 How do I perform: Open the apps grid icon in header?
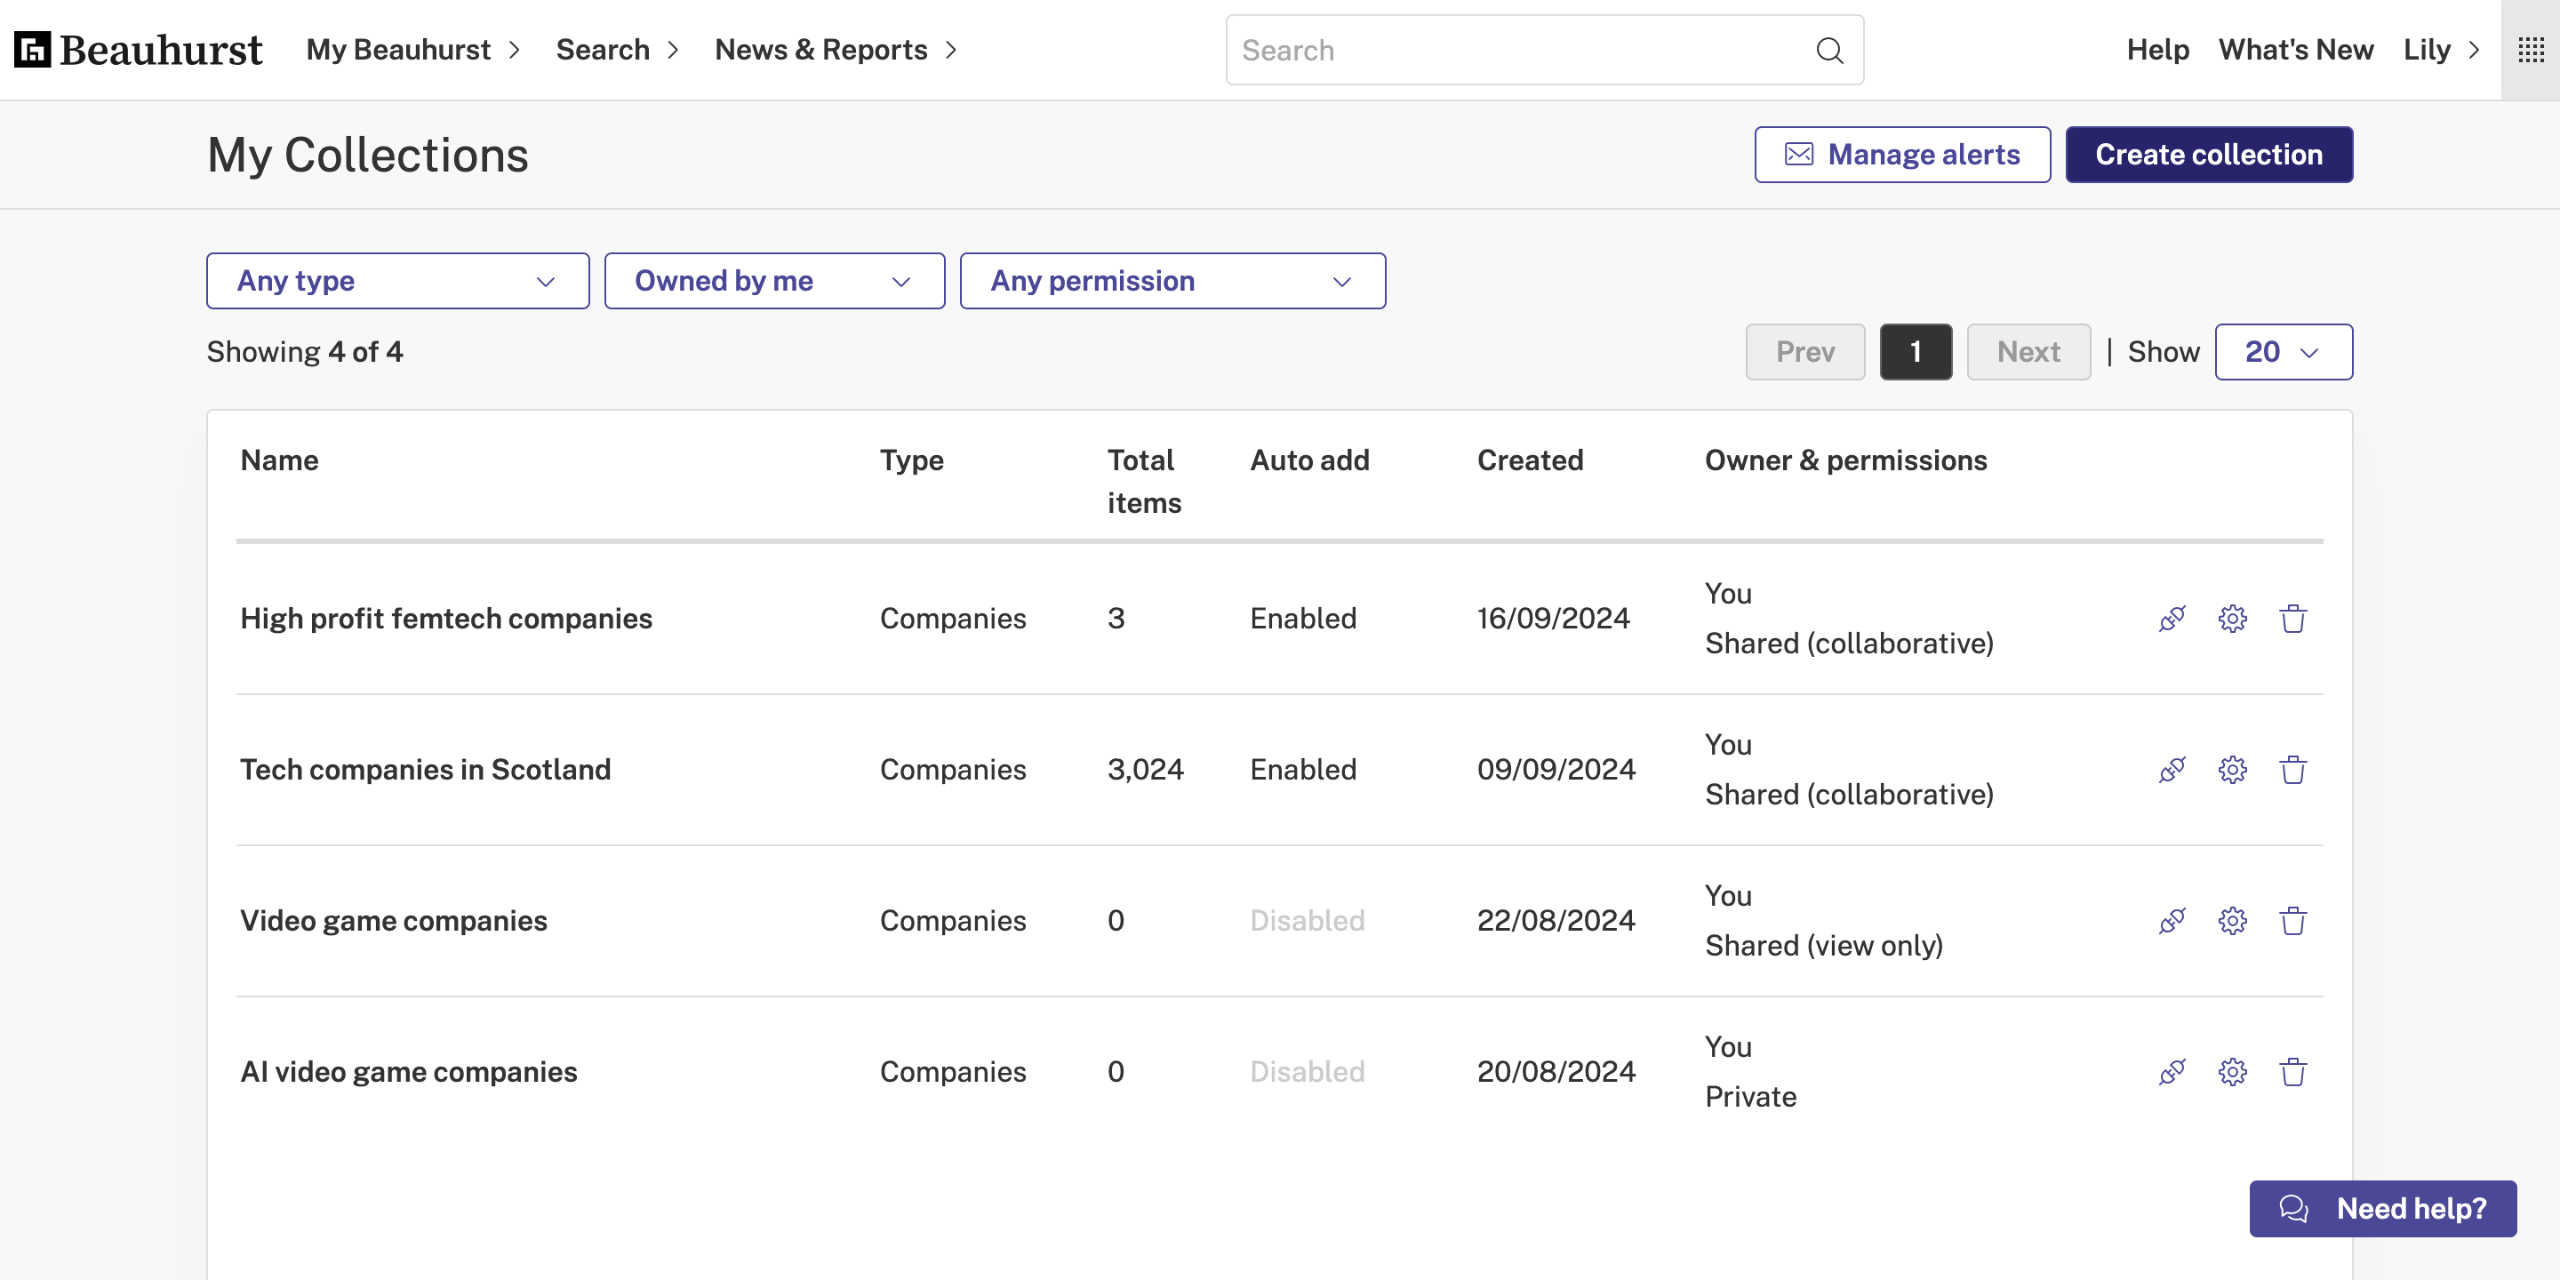(x=2531, y=50)
